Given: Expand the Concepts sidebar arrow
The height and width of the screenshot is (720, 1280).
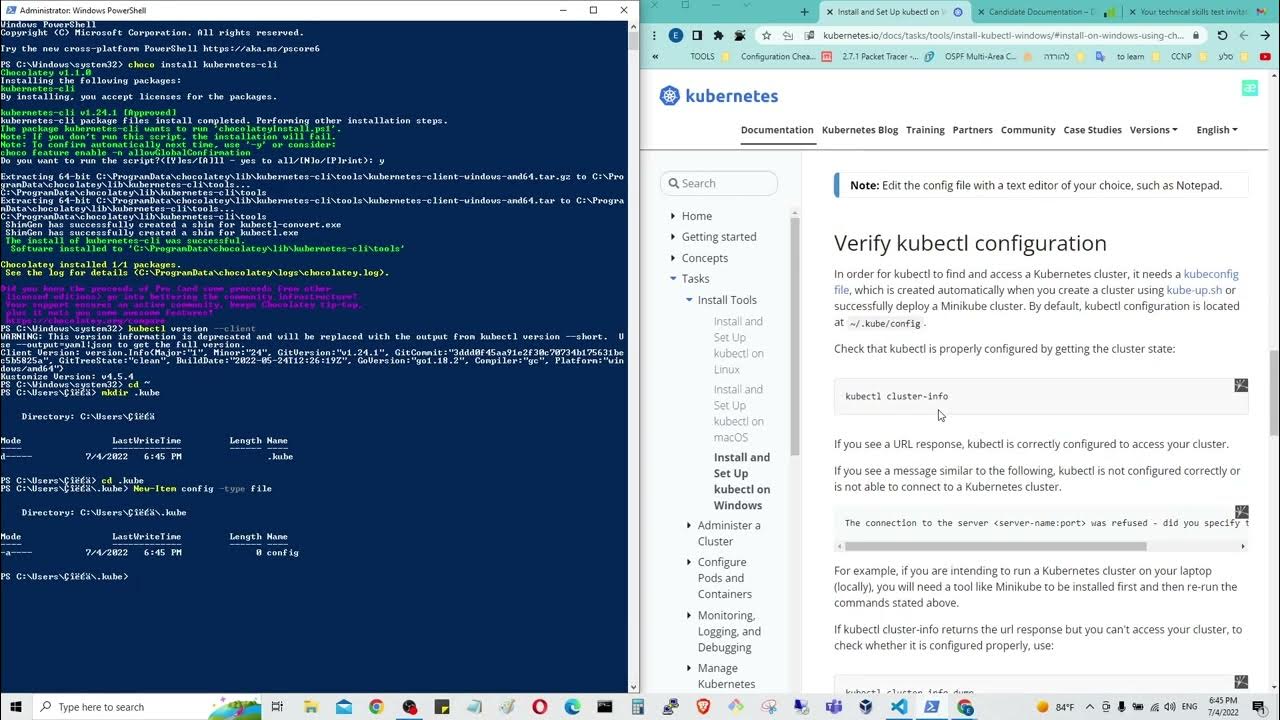Looking at the screenshot, I should pos(673,258).
